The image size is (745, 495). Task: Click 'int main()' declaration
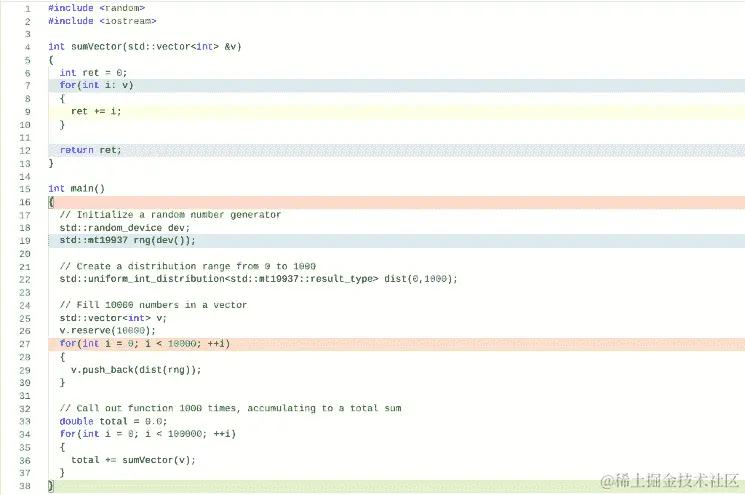click(76, 189)
